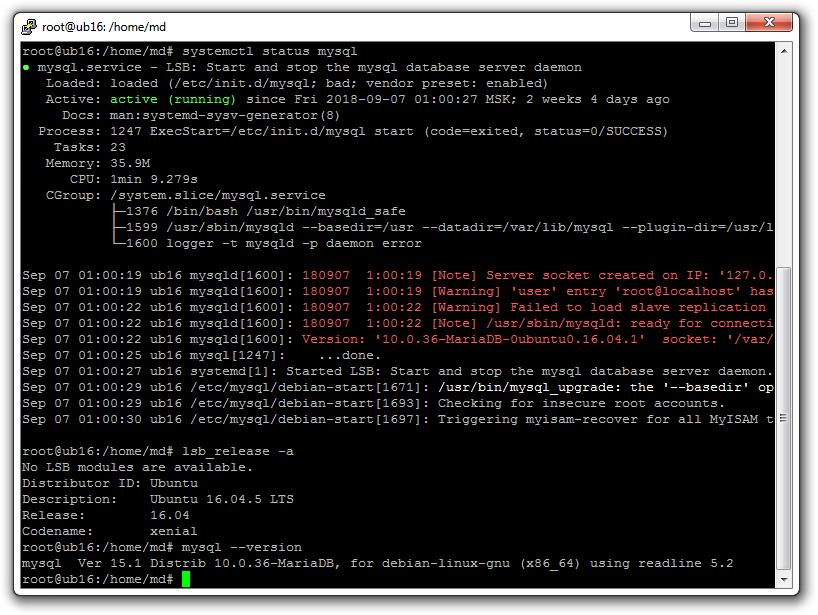818x615 pixels.
Task: Click the /usr/bin/mysqld_safe process entry
Action: [x=285, y=211]
